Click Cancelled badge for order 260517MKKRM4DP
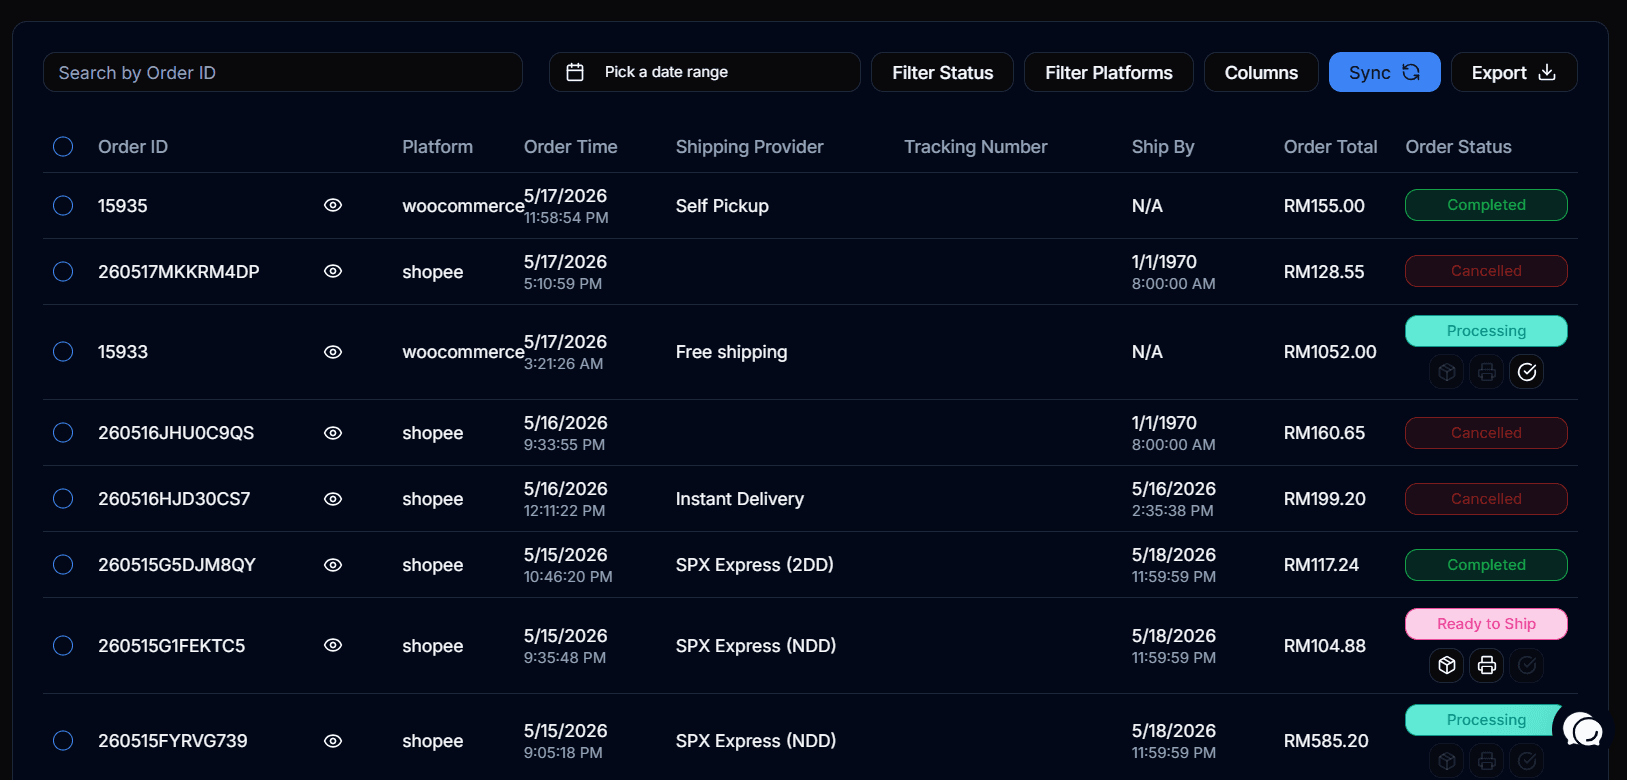The image size is (1627, 780). pos(1486,271)
